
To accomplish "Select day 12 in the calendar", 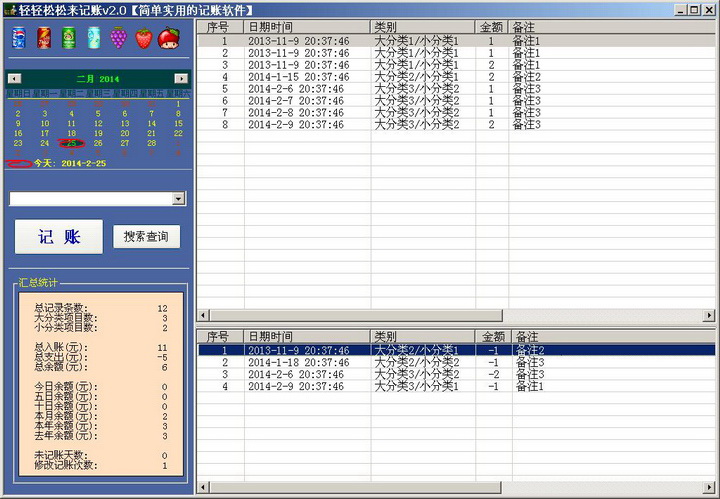I will click(98, 123).
